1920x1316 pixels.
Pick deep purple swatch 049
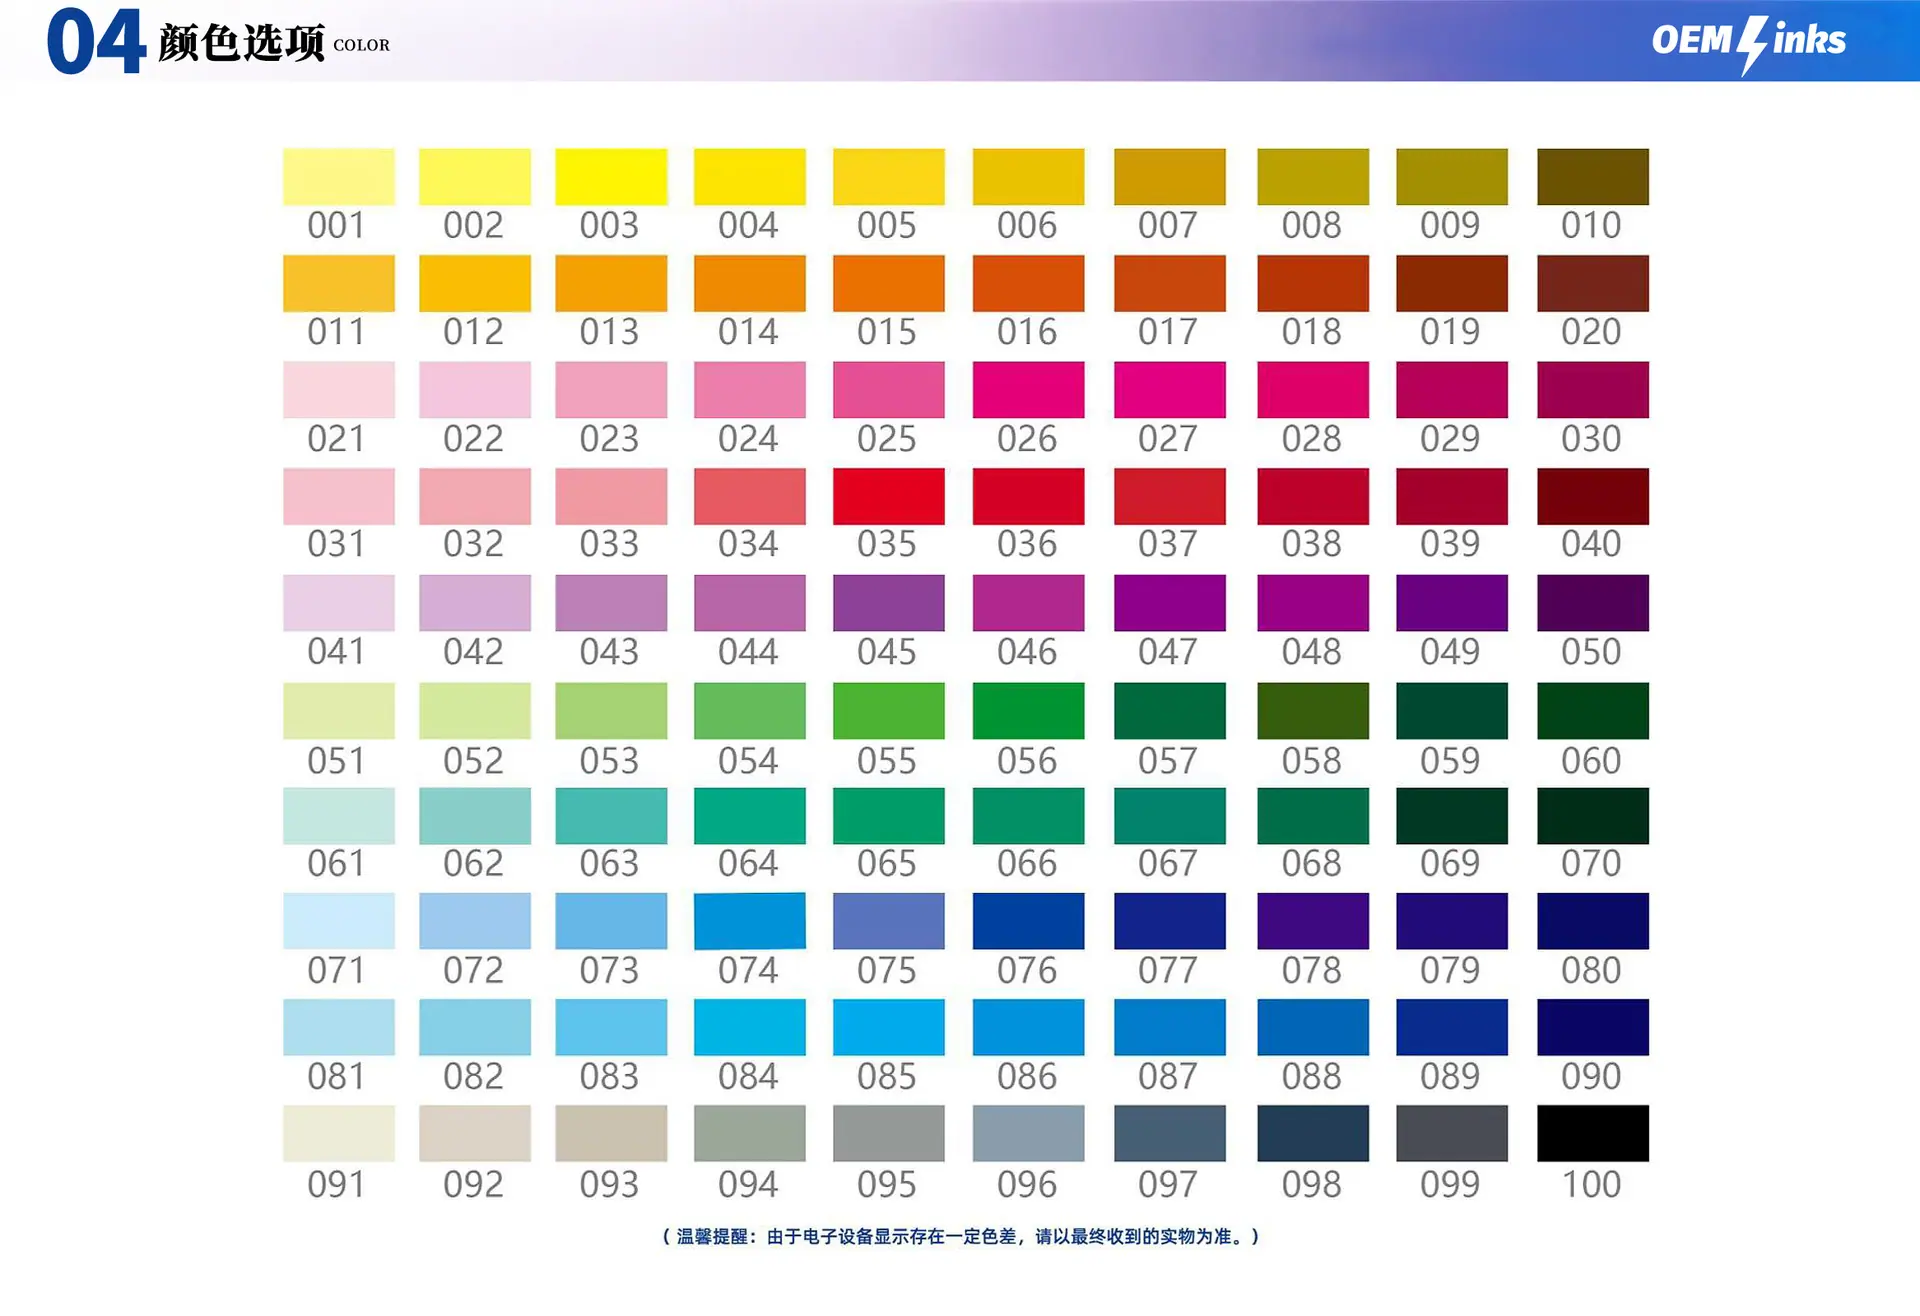[1451, 603]
